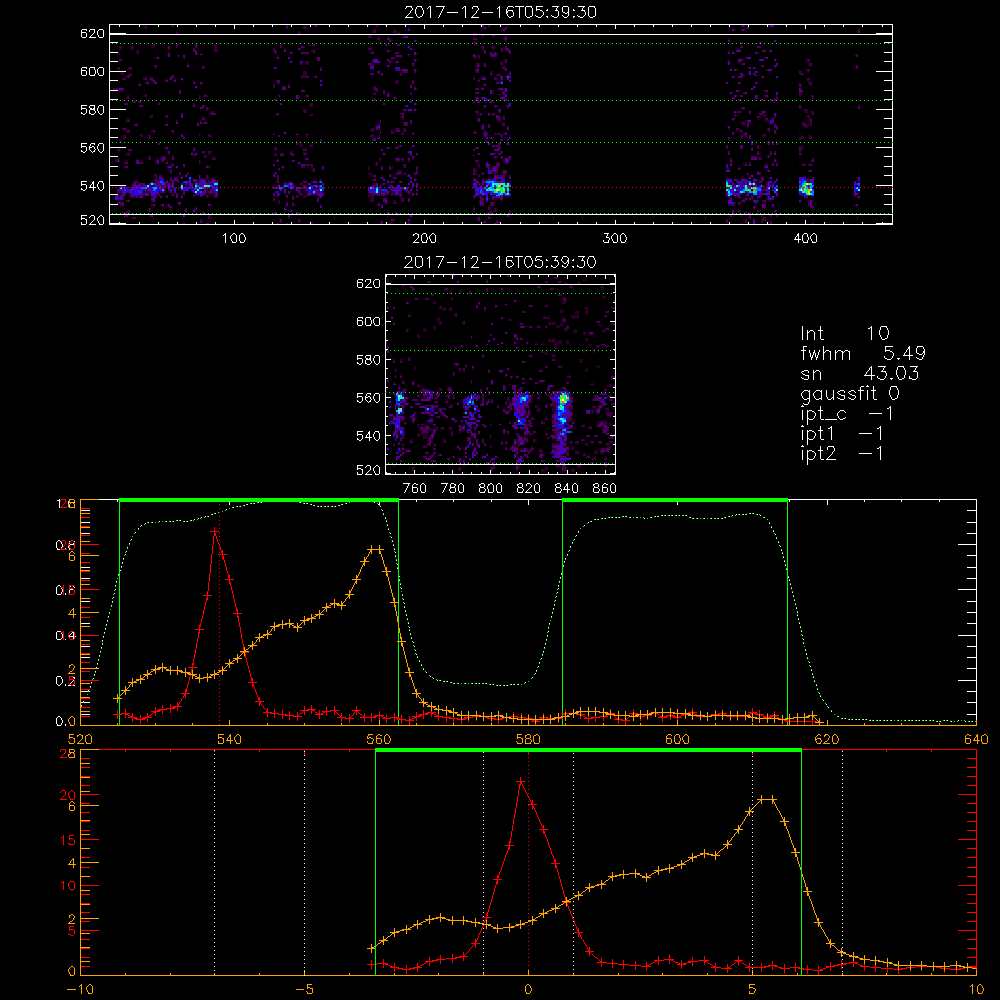Click orange curve peak near 5 in bottom plot
This screenshot has width=1000, height=1000.
point(767,798)
